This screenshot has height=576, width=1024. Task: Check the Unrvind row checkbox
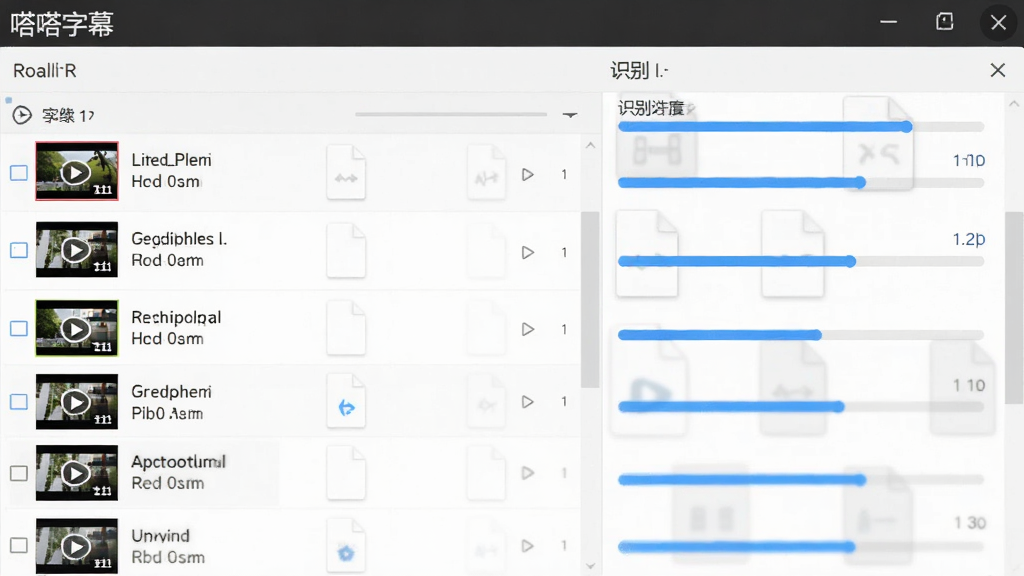[19, 545]
